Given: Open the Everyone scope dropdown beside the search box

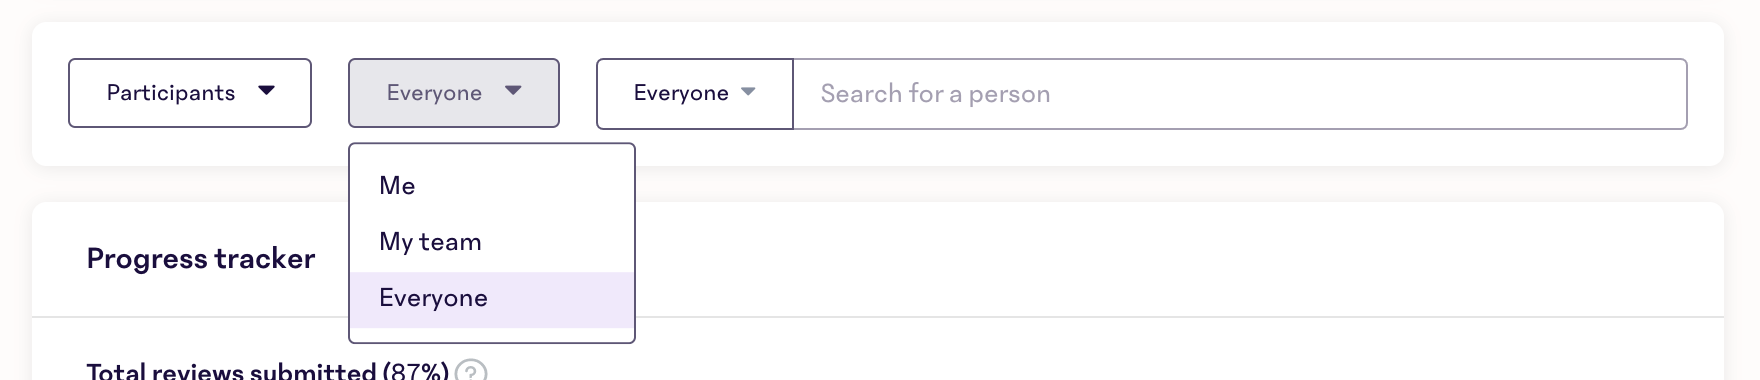Looking at the screenshot, I should (x=695, y=93).
